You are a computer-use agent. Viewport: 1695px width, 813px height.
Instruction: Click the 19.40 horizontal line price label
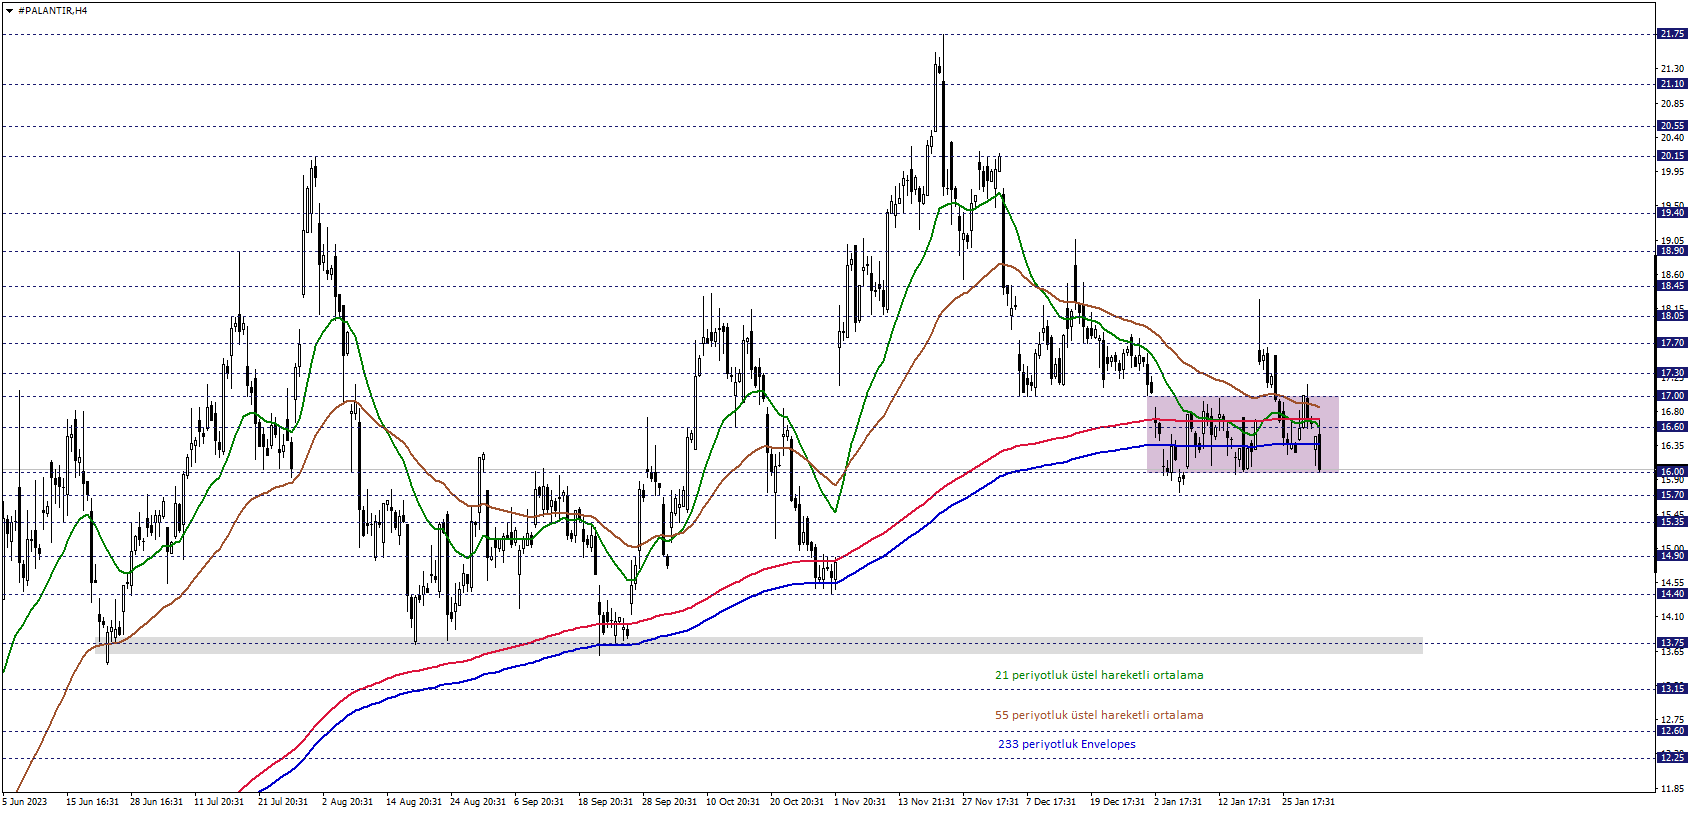click(1672, 213)
